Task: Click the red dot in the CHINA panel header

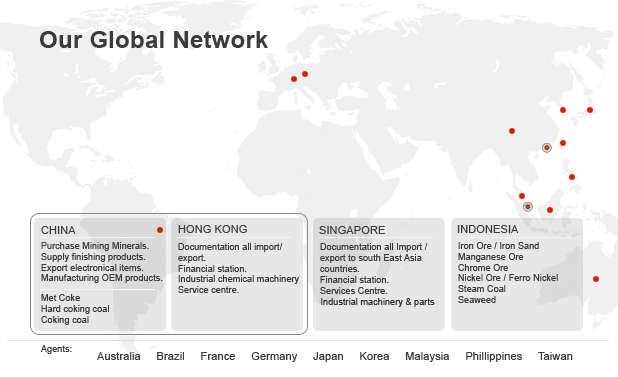Action: click(160, 230)
